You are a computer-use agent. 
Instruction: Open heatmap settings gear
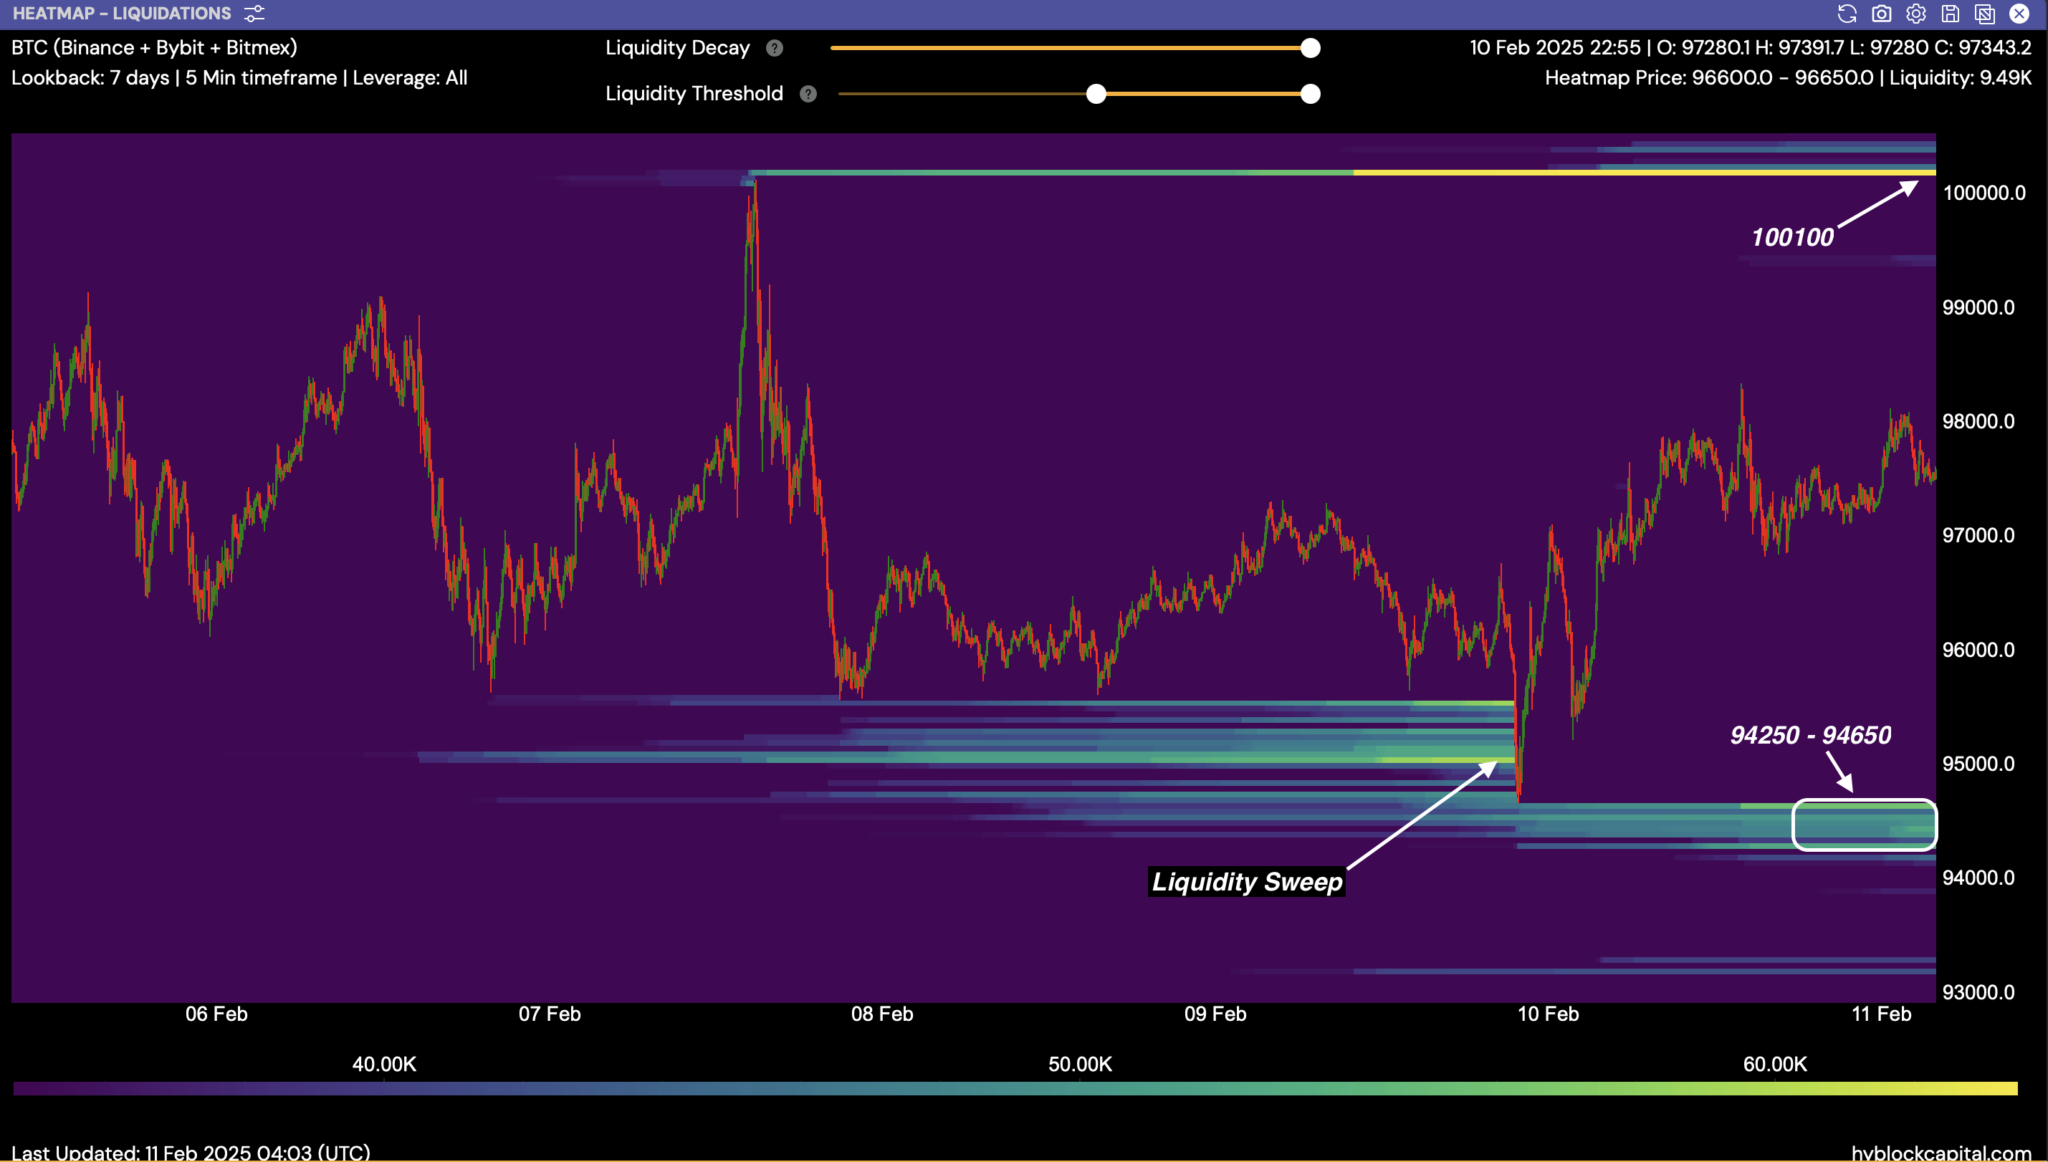(1916, 14)
